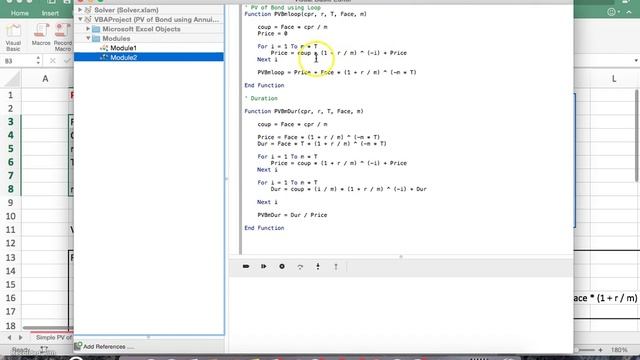Collapse the Excel ribbon chevron
Screen dimensions: 640x360
pyautogui.click(x=629, y=12)
